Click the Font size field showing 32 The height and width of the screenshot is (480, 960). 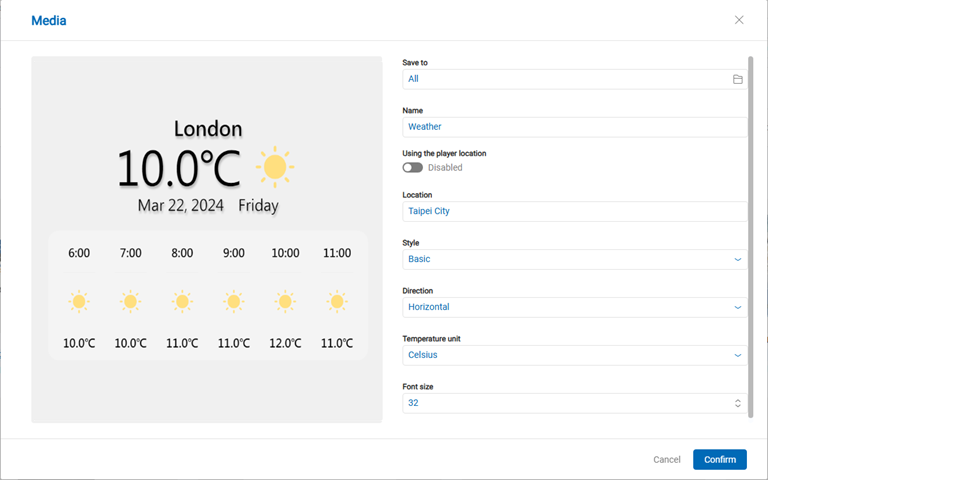pyautogui.click(x=565, y=403)
